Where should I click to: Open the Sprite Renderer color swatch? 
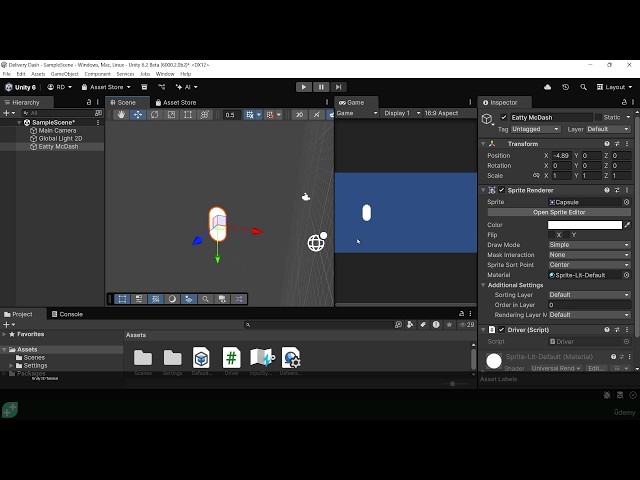(x=584, y=225)
